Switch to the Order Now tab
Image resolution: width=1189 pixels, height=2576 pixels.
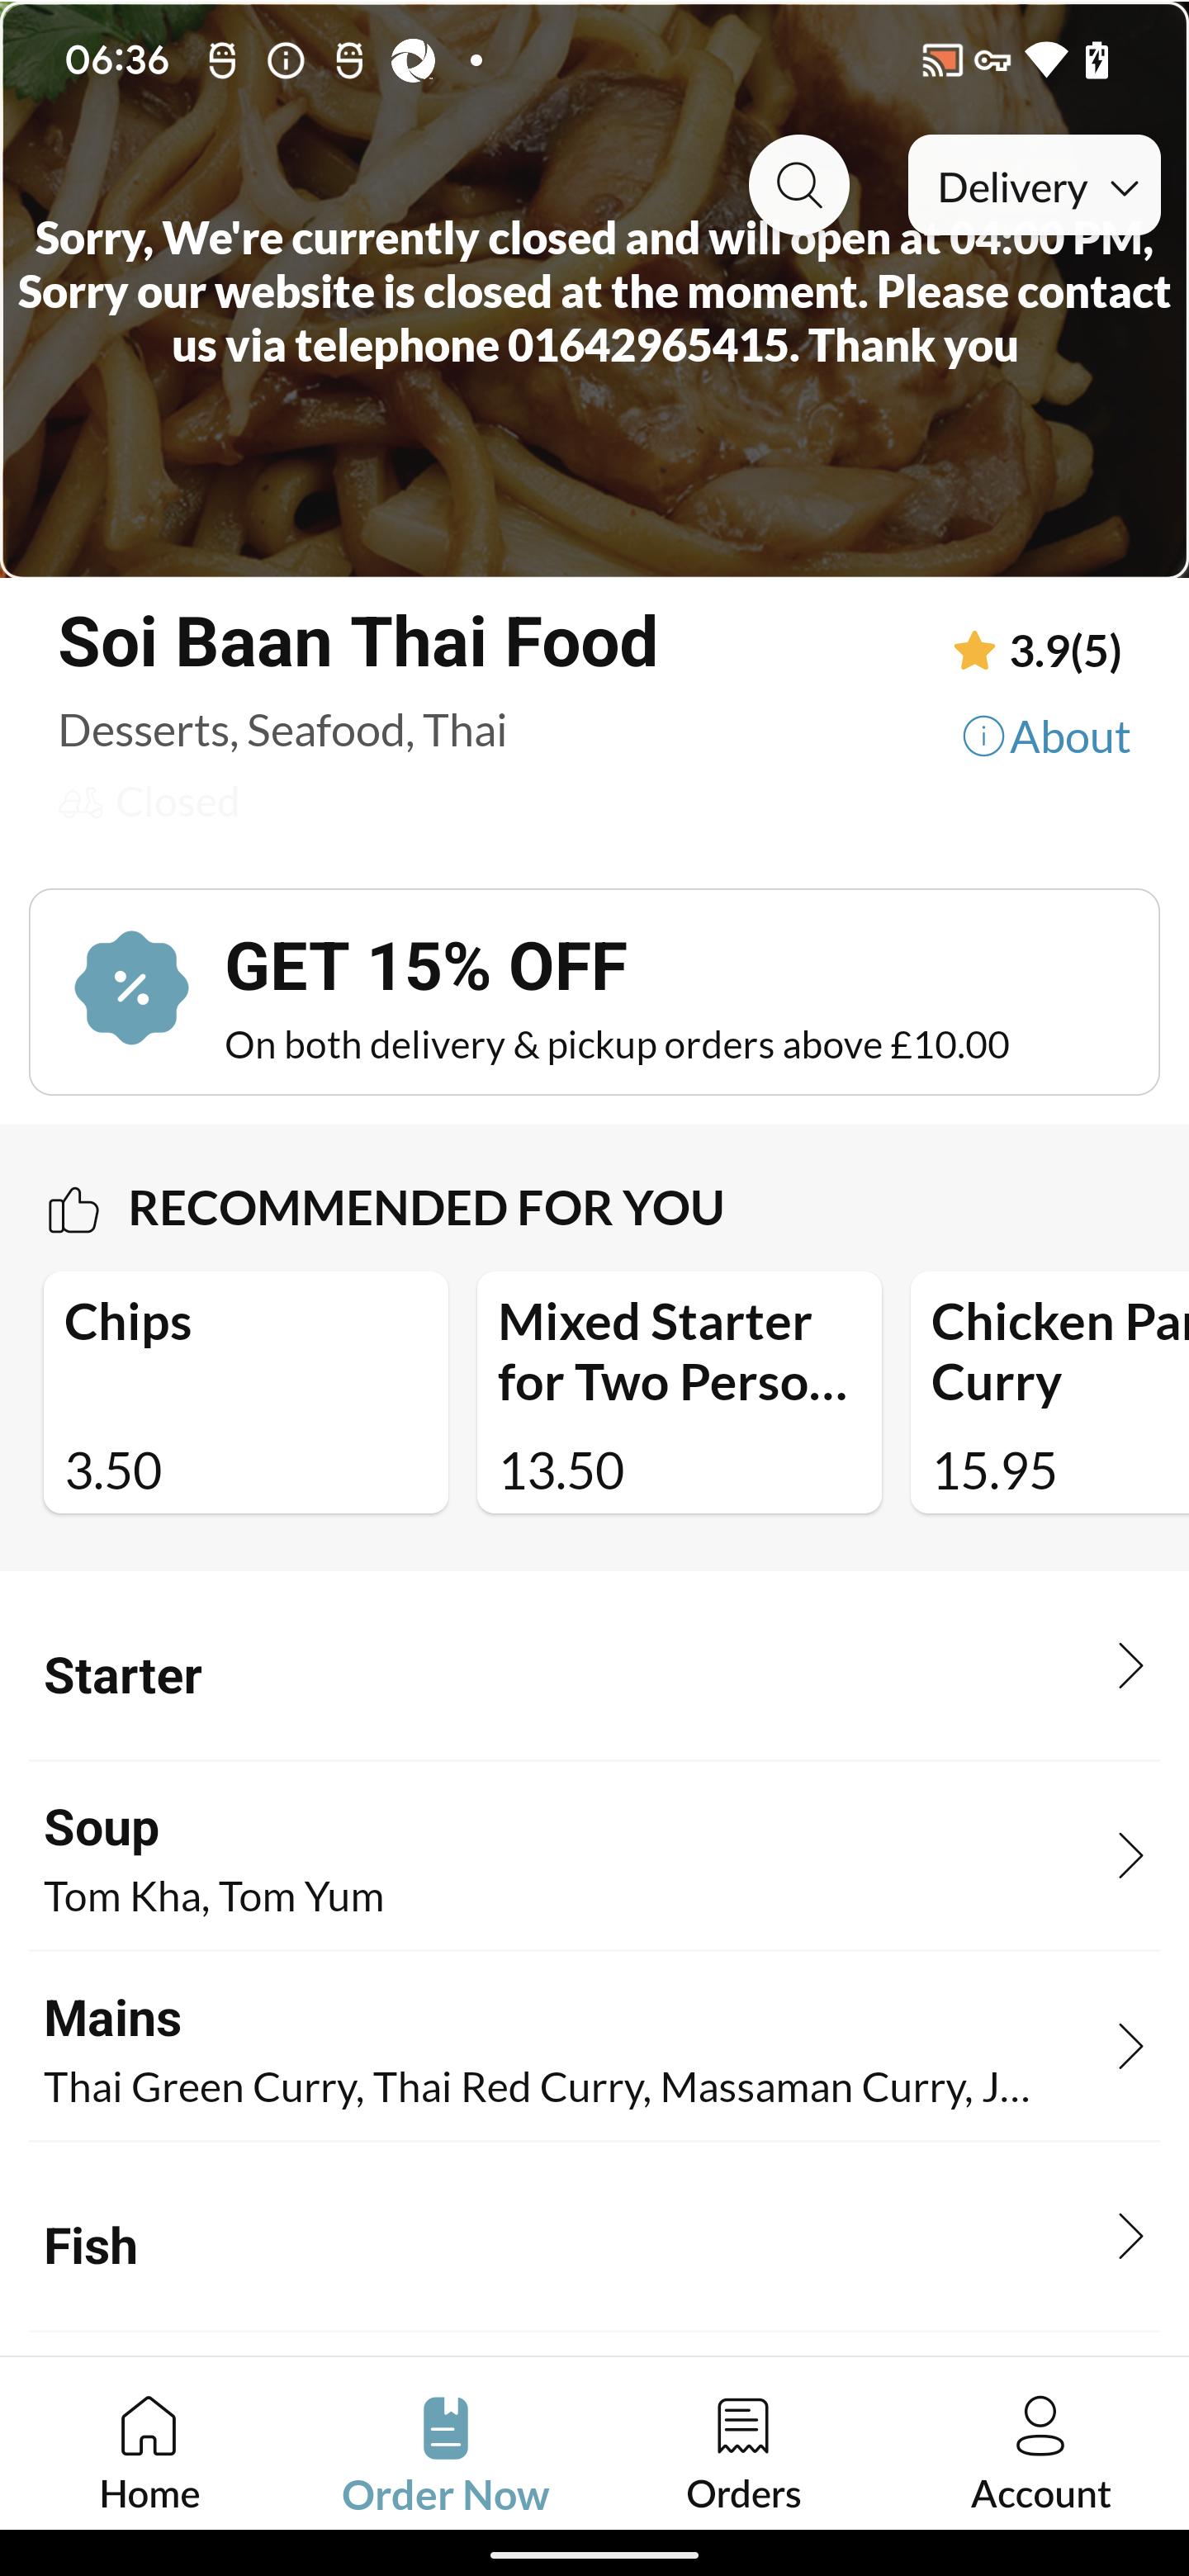(x=446, y=2454)
